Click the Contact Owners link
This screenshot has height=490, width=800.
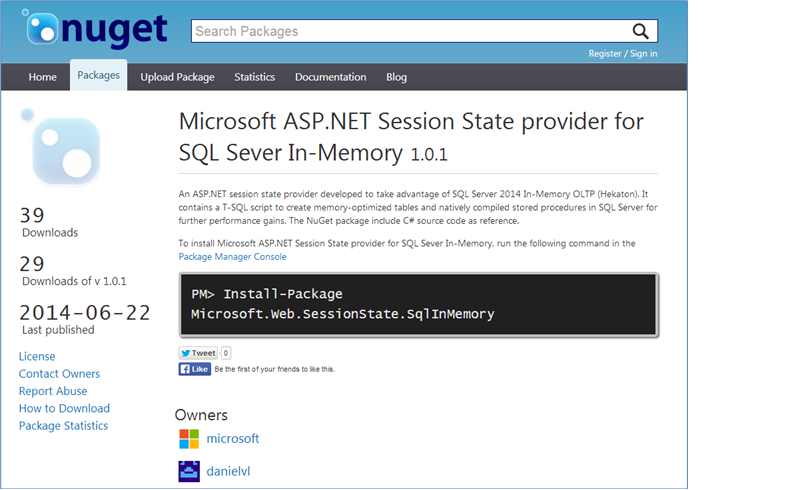(59, 374)
